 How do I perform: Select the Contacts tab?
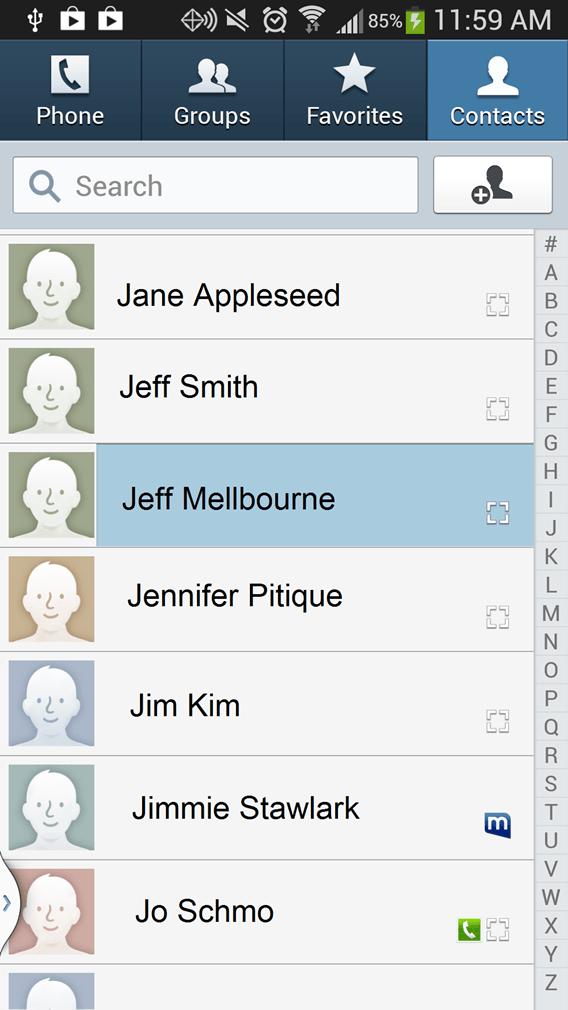[497, 90]
